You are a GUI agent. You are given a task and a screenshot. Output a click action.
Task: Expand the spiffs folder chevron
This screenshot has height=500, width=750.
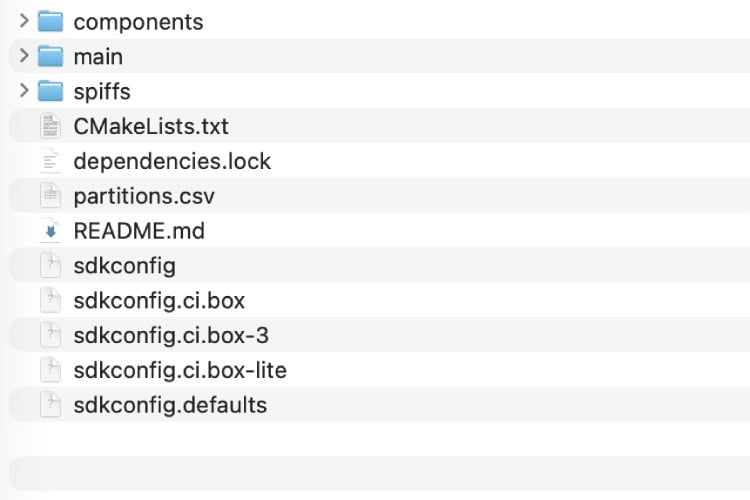(24, 91)
